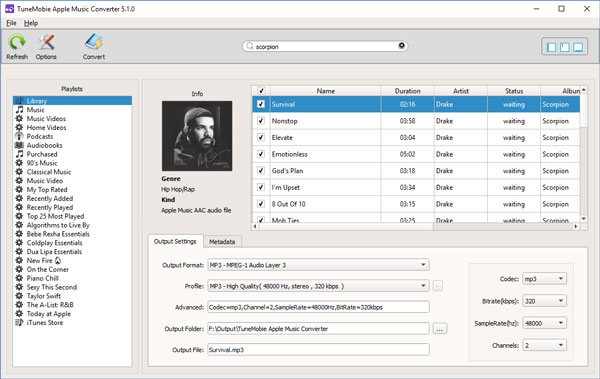Uncheck the Survival track checkbox
The width and height of the screenshot is (600, 379).
click(x=261, y=104)
